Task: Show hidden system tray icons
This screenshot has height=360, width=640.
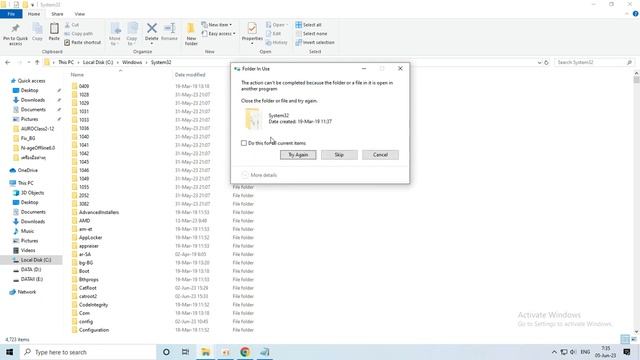Action: tap(554, 352)
